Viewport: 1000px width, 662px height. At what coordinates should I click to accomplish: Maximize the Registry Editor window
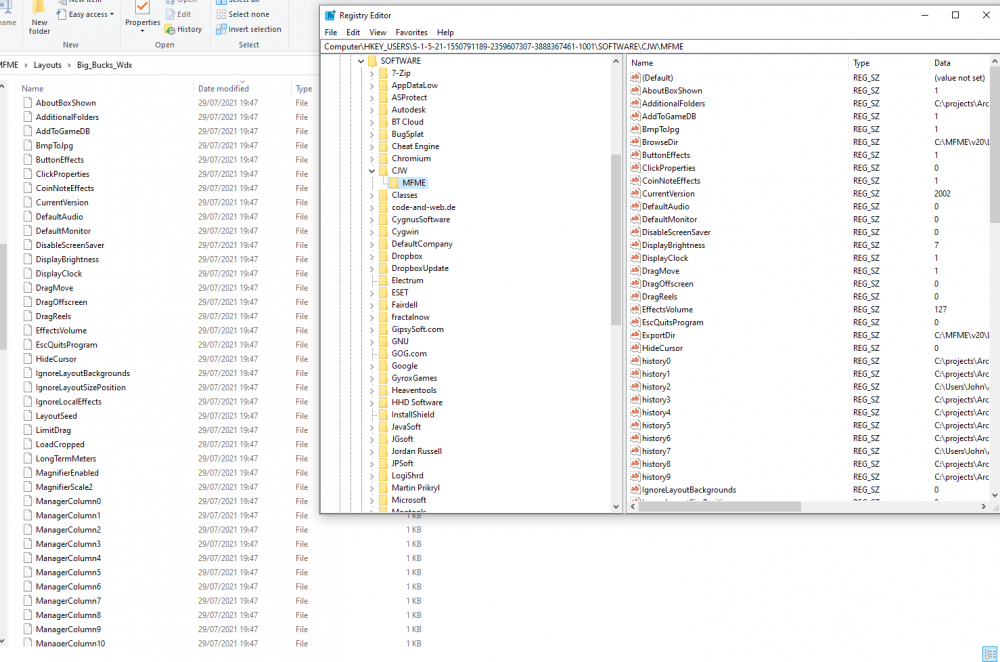click(x=955, y=15)
